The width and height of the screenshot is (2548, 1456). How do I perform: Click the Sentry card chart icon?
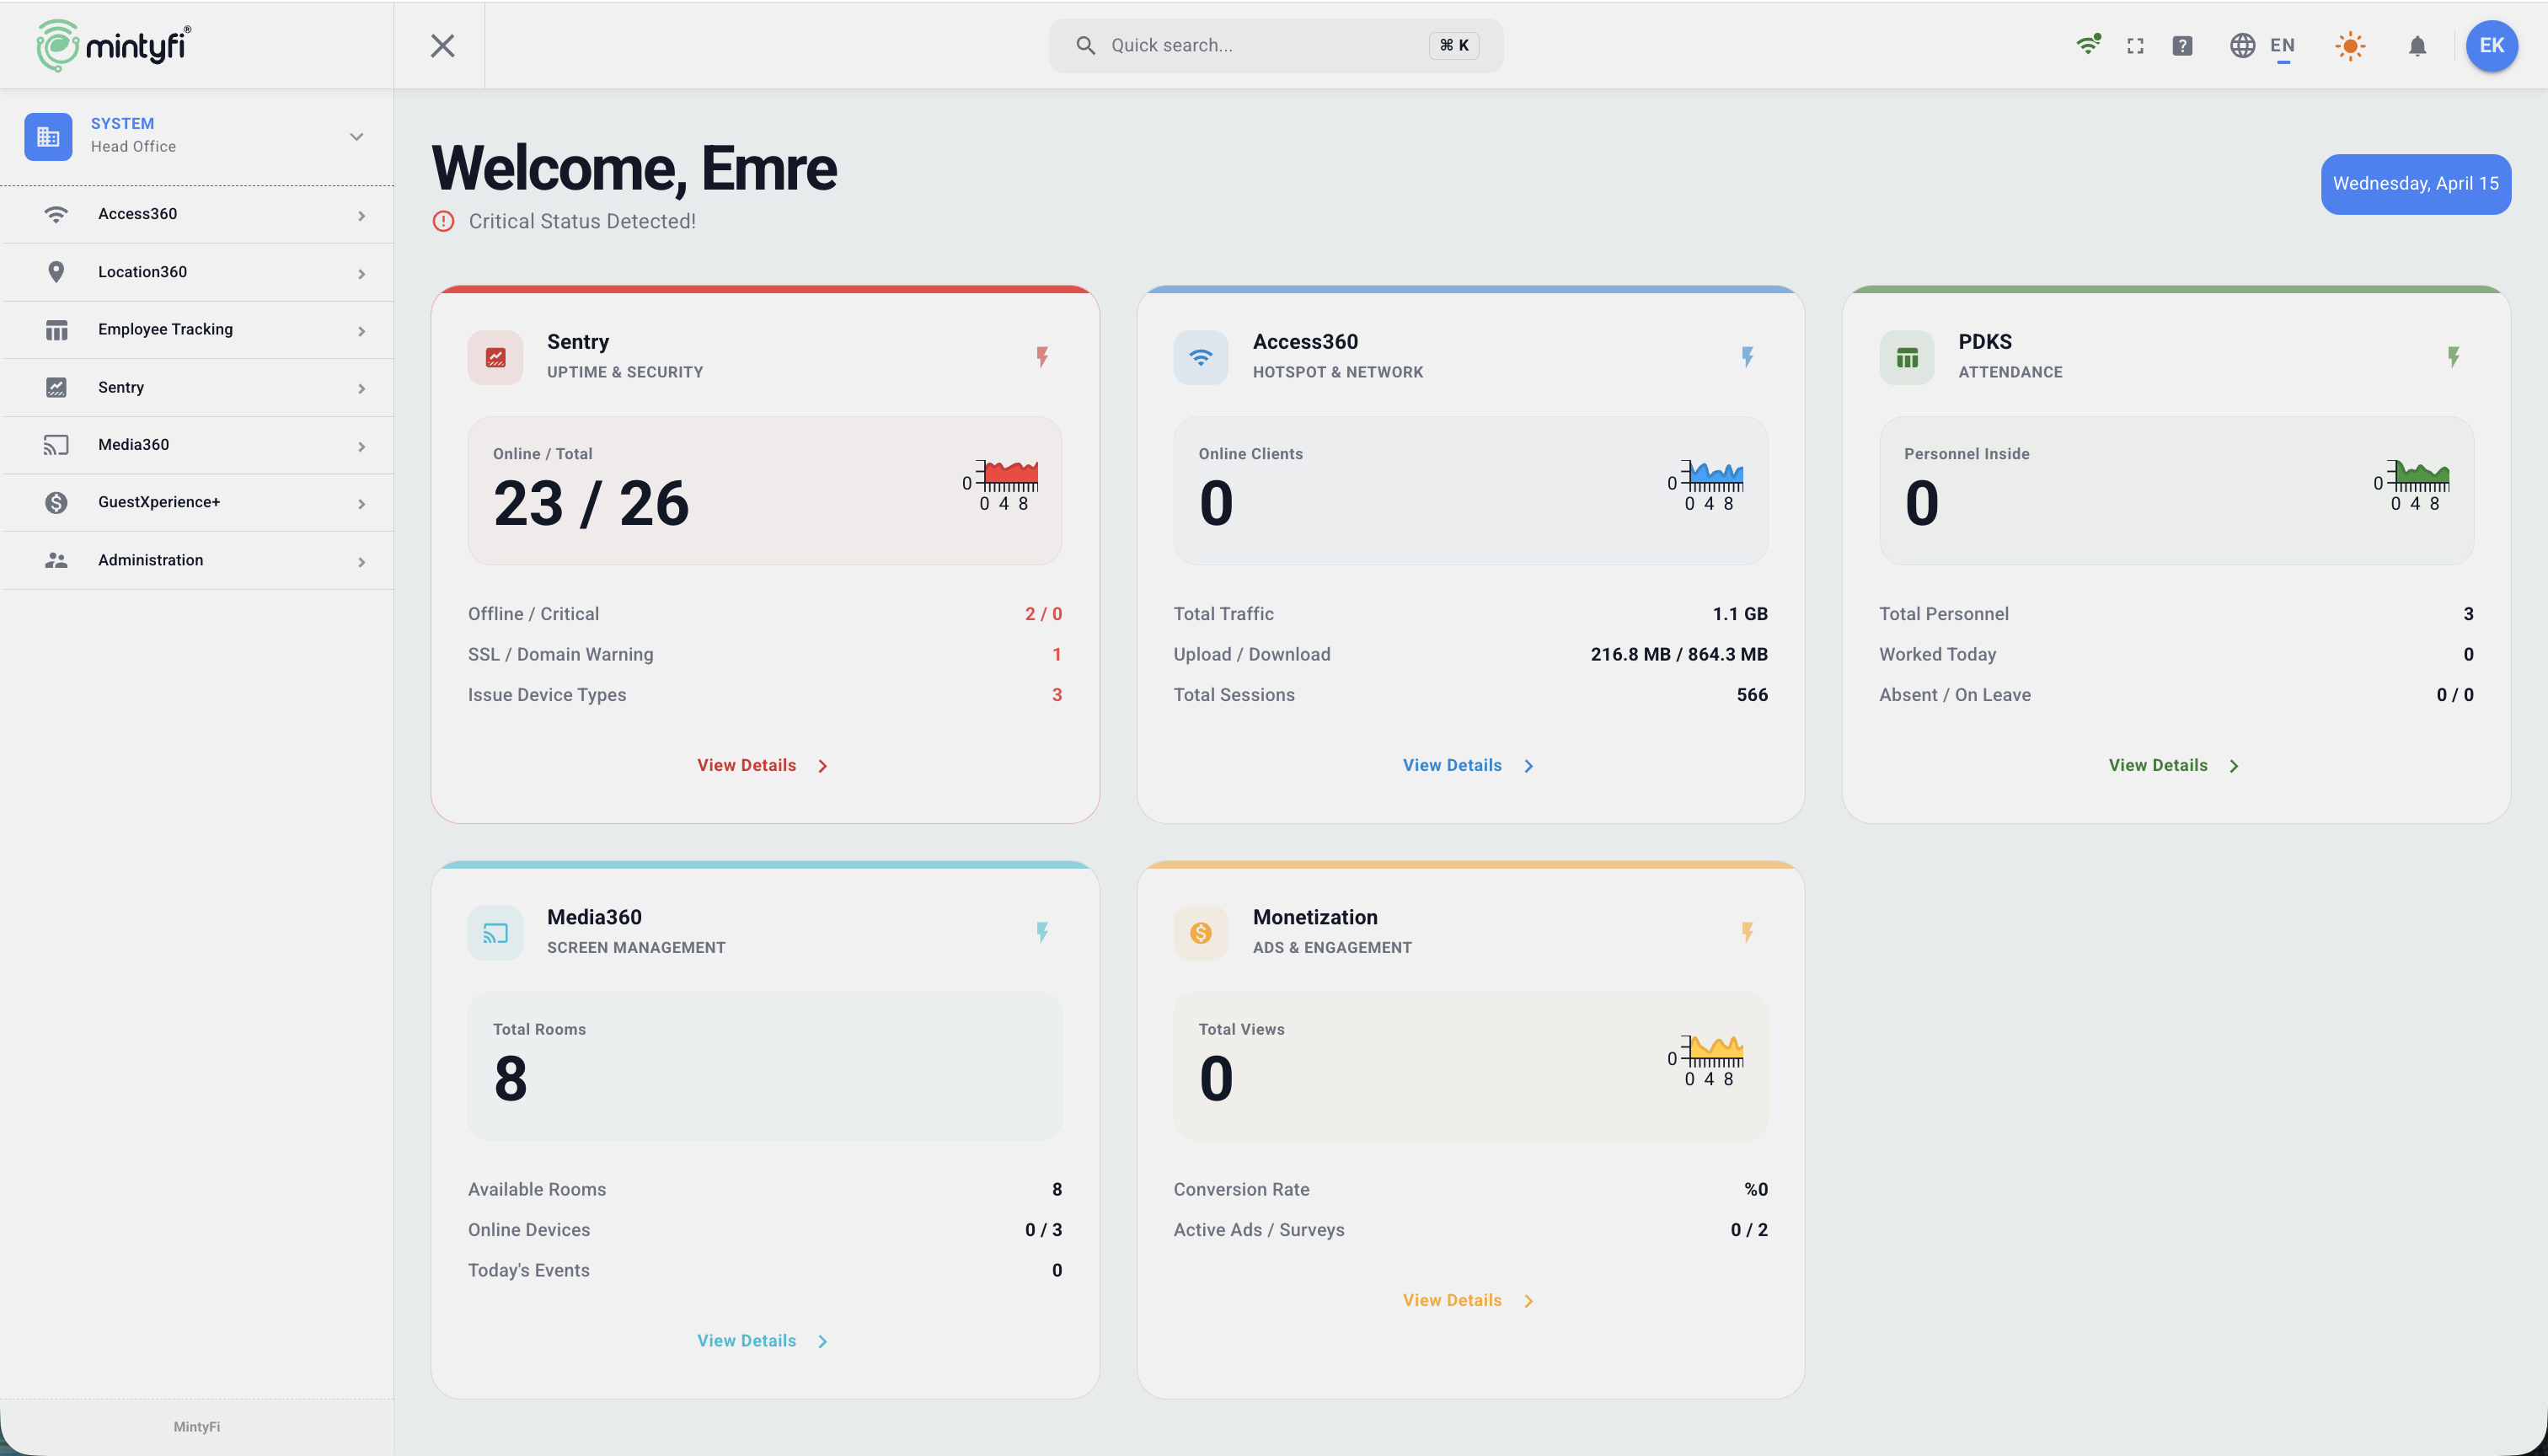coord(495,357)
